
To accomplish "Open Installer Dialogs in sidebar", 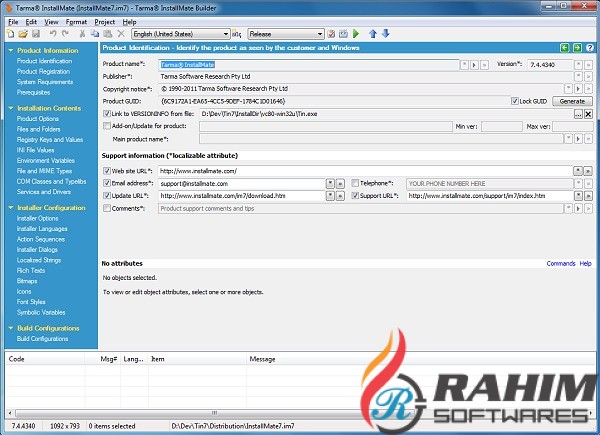I will tap(37, 249).
